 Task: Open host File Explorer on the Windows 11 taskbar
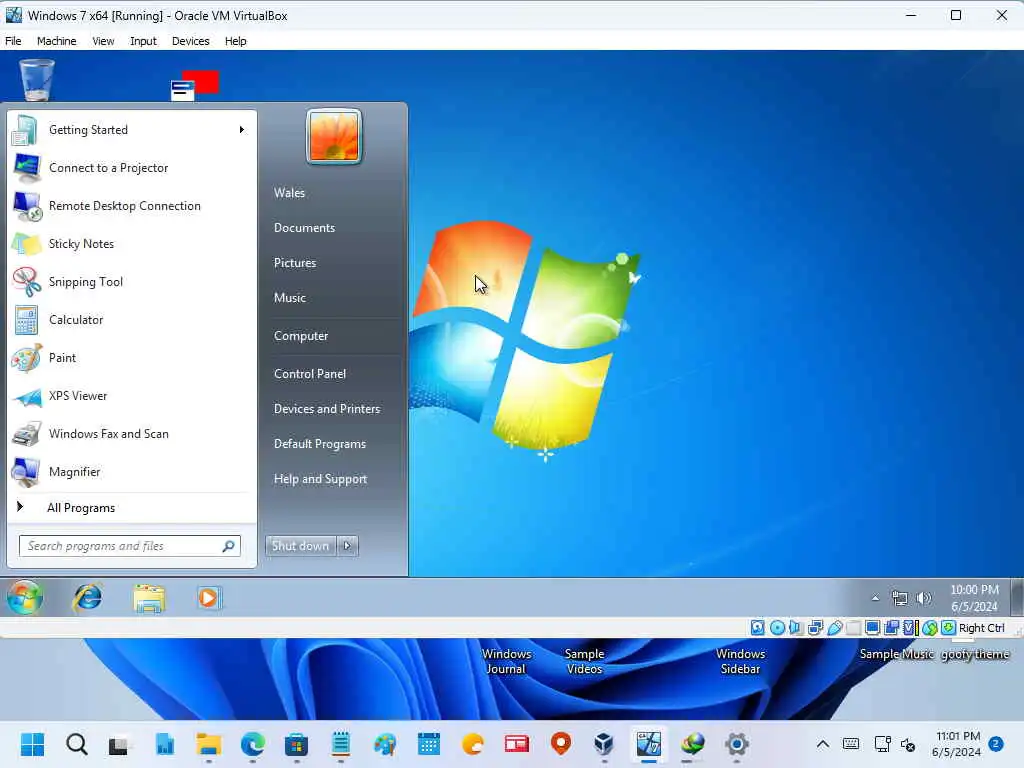tap(209, 744)
